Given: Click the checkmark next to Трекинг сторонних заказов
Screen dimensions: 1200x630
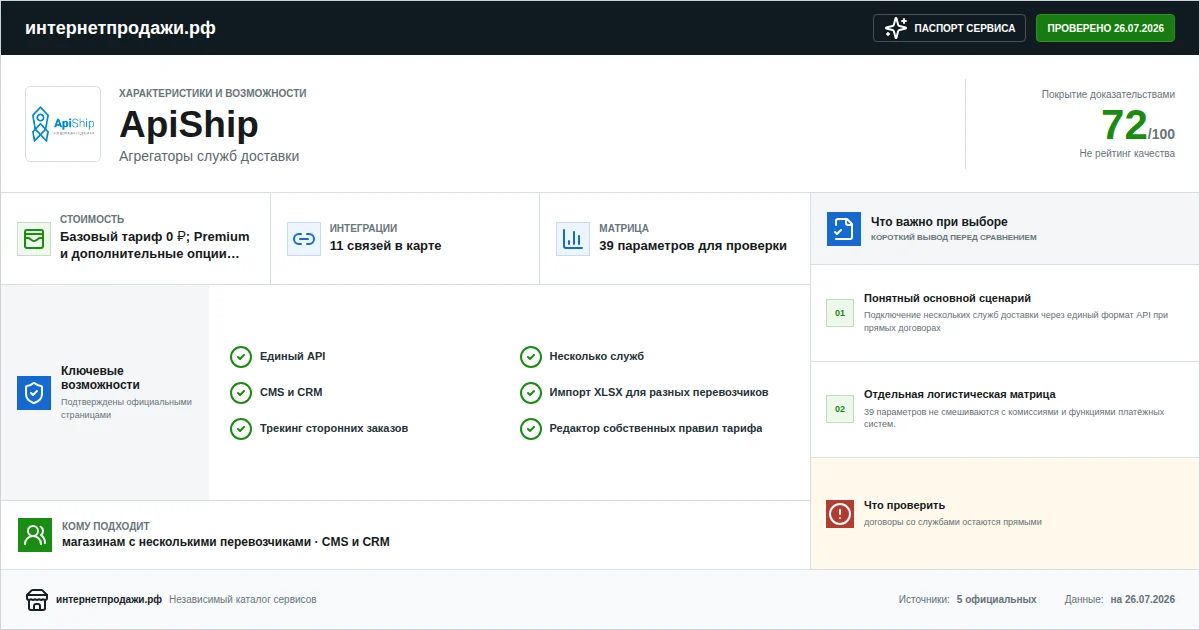Looking at the screenshot, I should [x=241, y=429].
